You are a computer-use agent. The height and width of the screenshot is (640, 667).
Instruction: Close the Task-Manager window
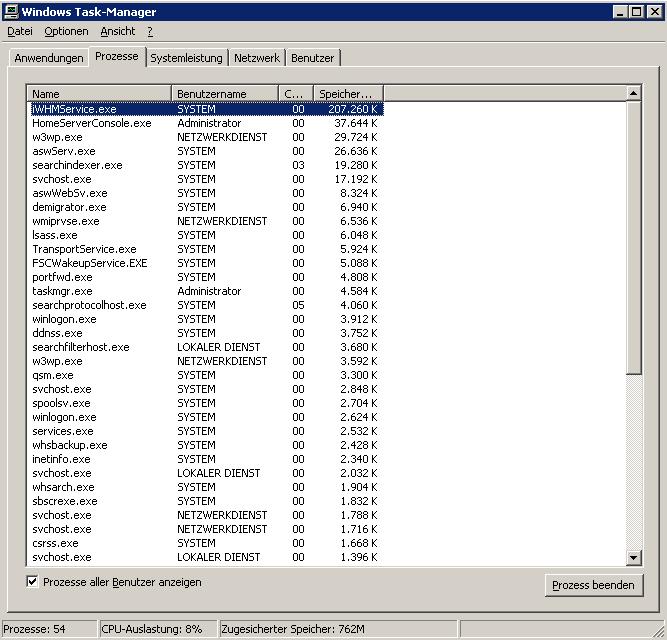click(654, 12)
